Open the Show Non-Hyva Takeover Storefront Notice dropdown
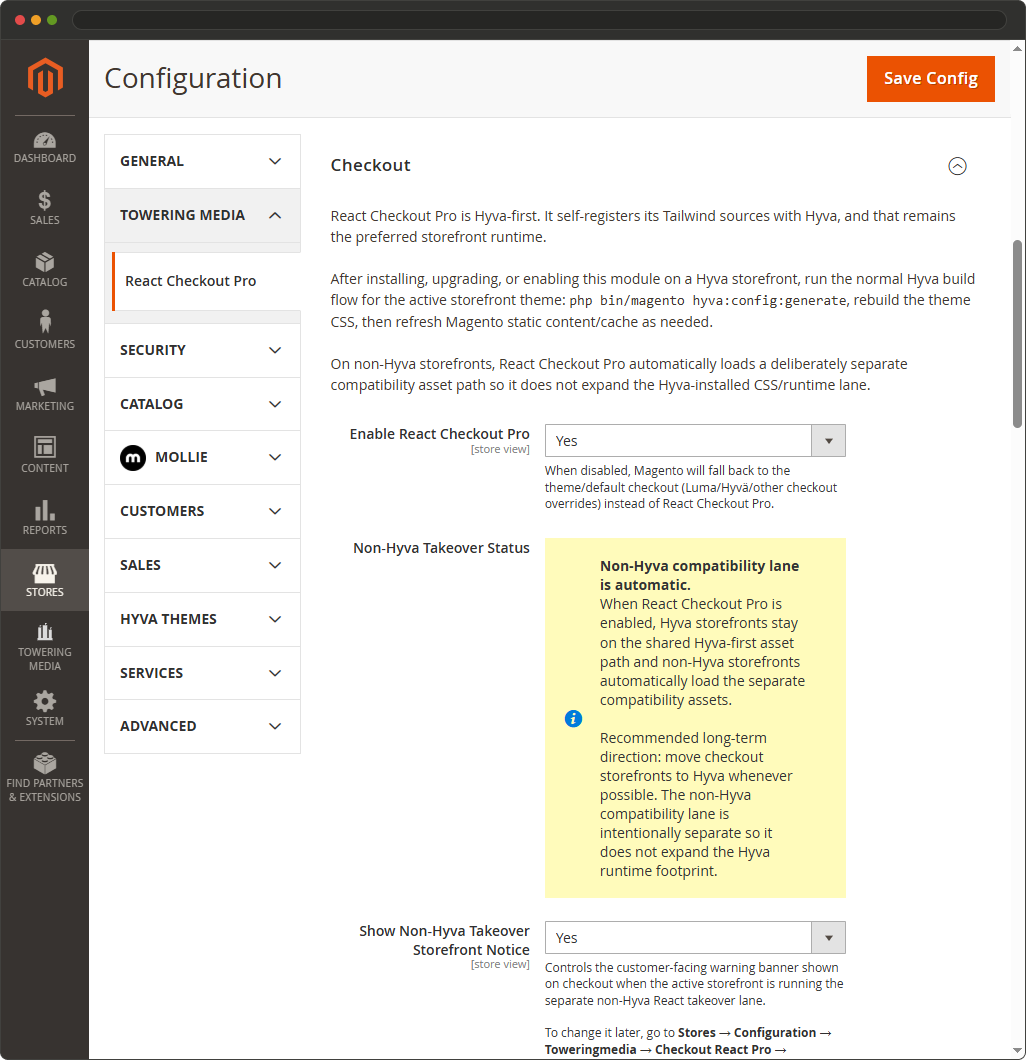 (x=695, y=938)
